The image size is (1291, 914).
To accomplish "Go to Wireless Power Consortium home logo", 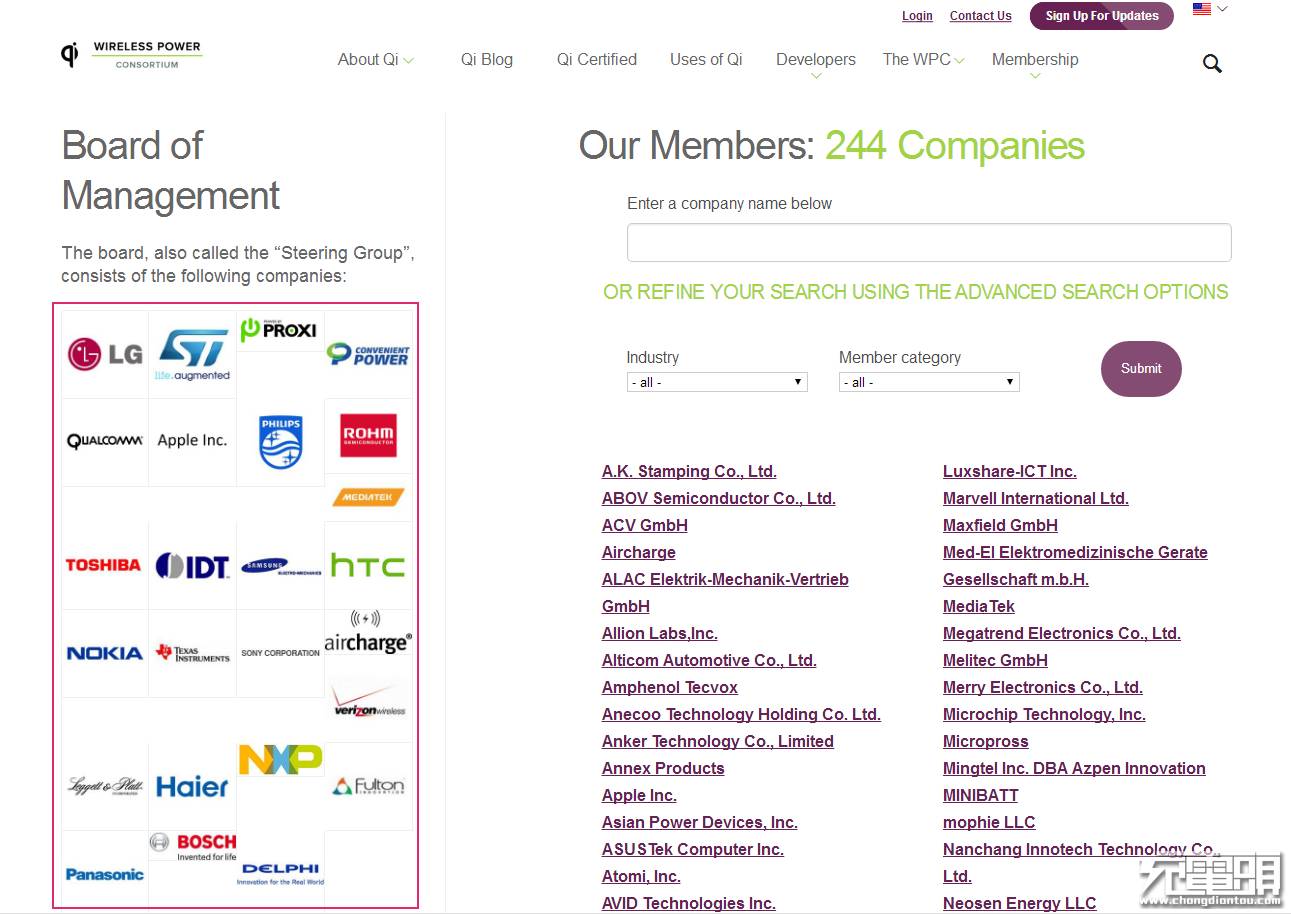I will [131, 54].
